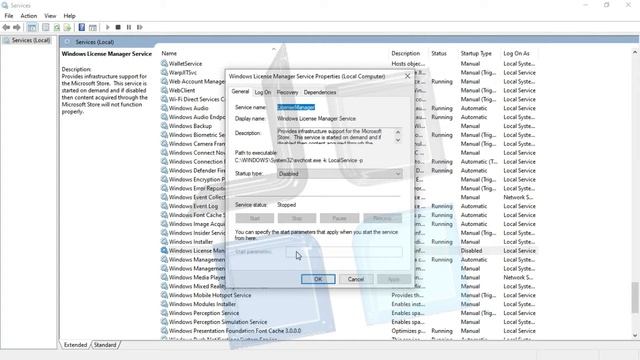Select Windows Backup service icon

(164, 126)
